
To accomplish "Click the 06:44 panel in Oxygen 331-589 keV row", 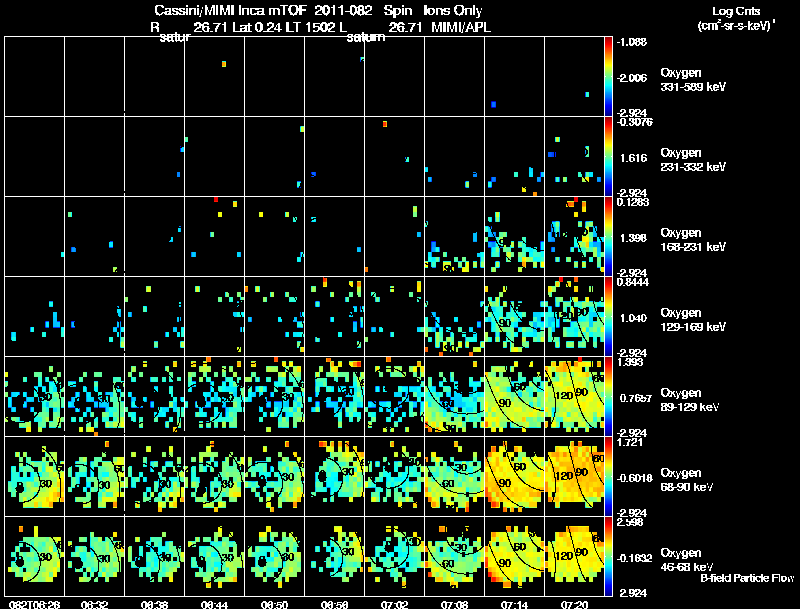I will tap(214, 77).
